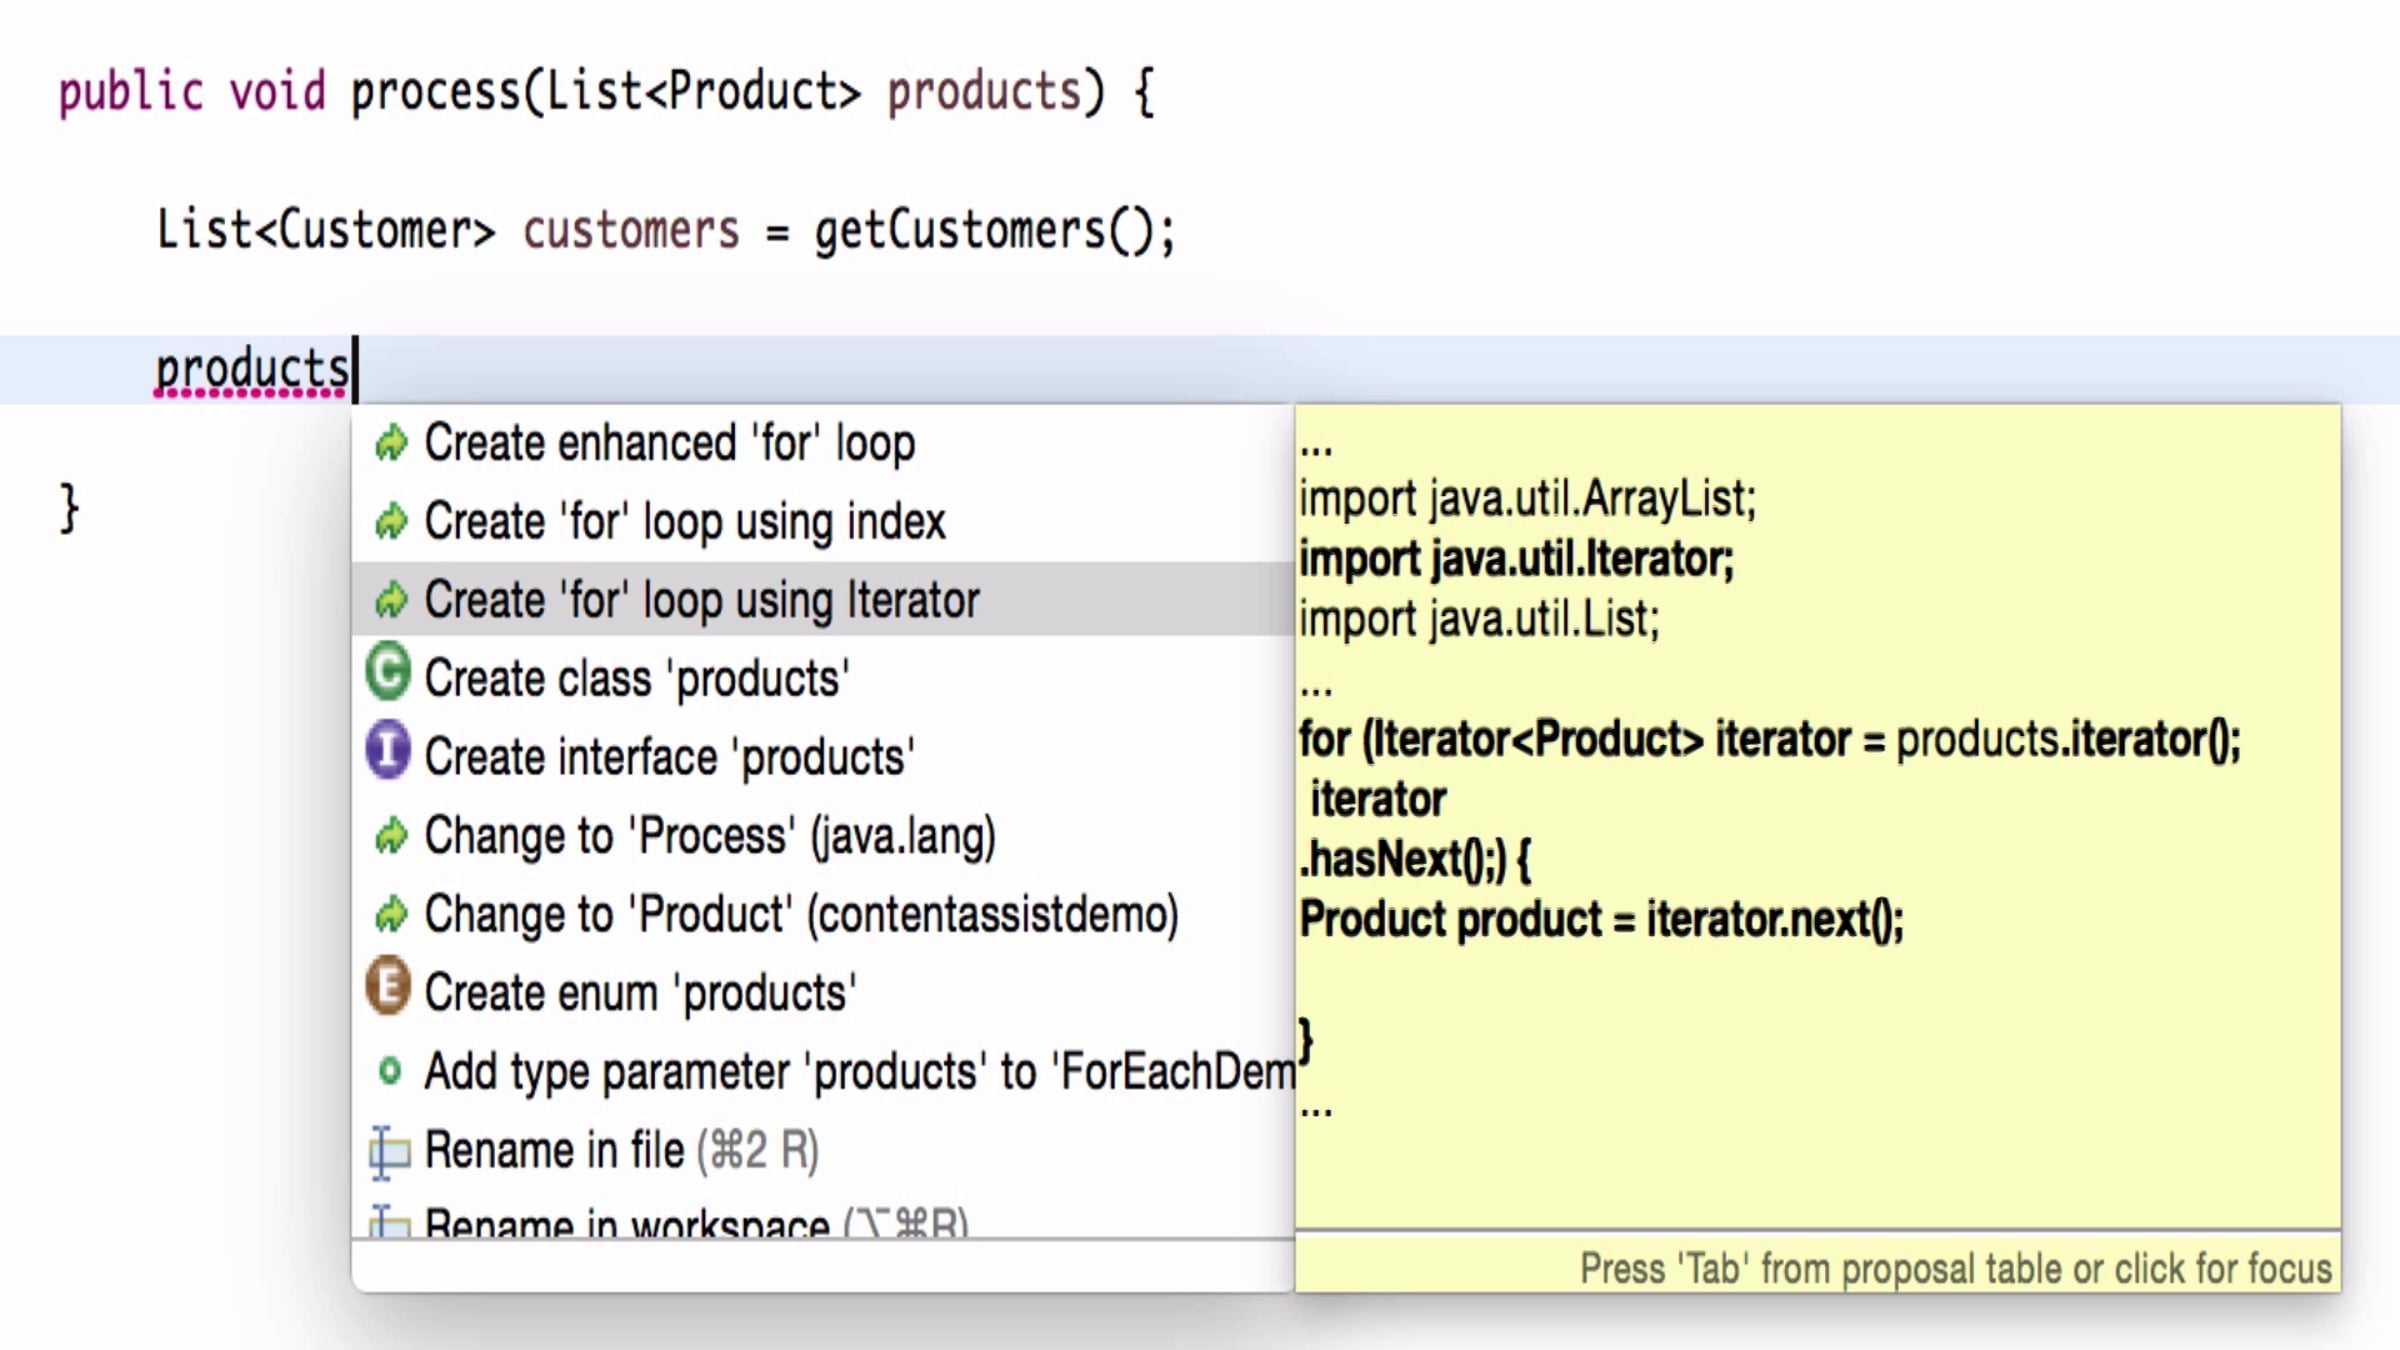Click the Press 'Tab' focus hint bar
2400x1350 pixels.
[1954, 1268]
